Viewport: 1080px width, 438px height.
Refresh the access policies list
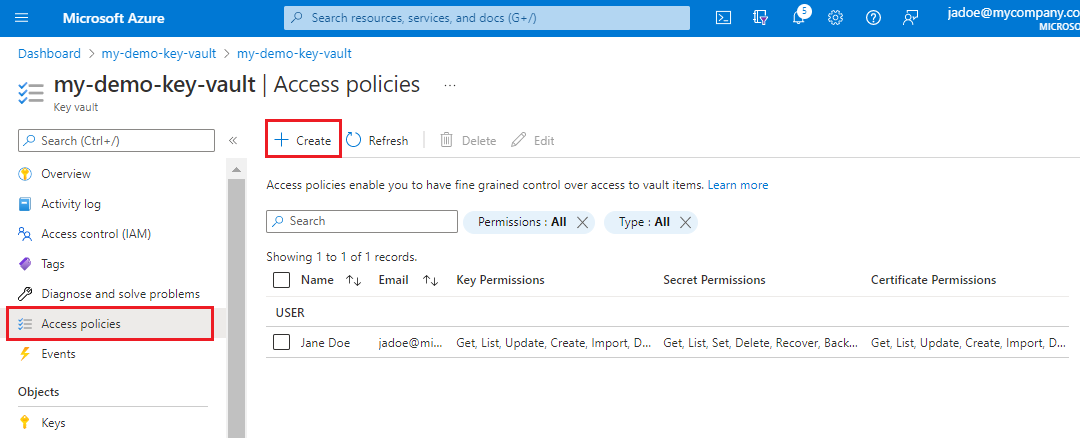tap(378, 141)
